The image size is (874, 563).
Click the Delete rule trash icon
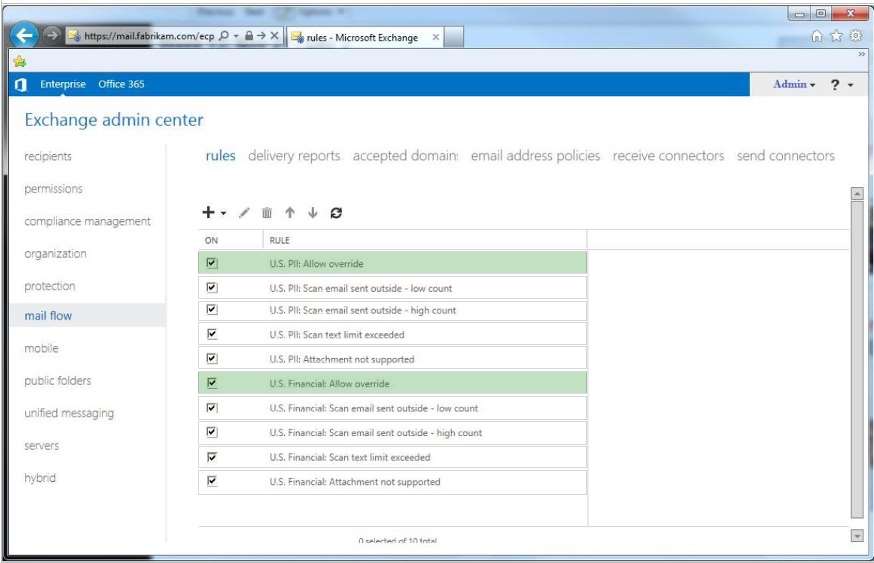[267, 212]
